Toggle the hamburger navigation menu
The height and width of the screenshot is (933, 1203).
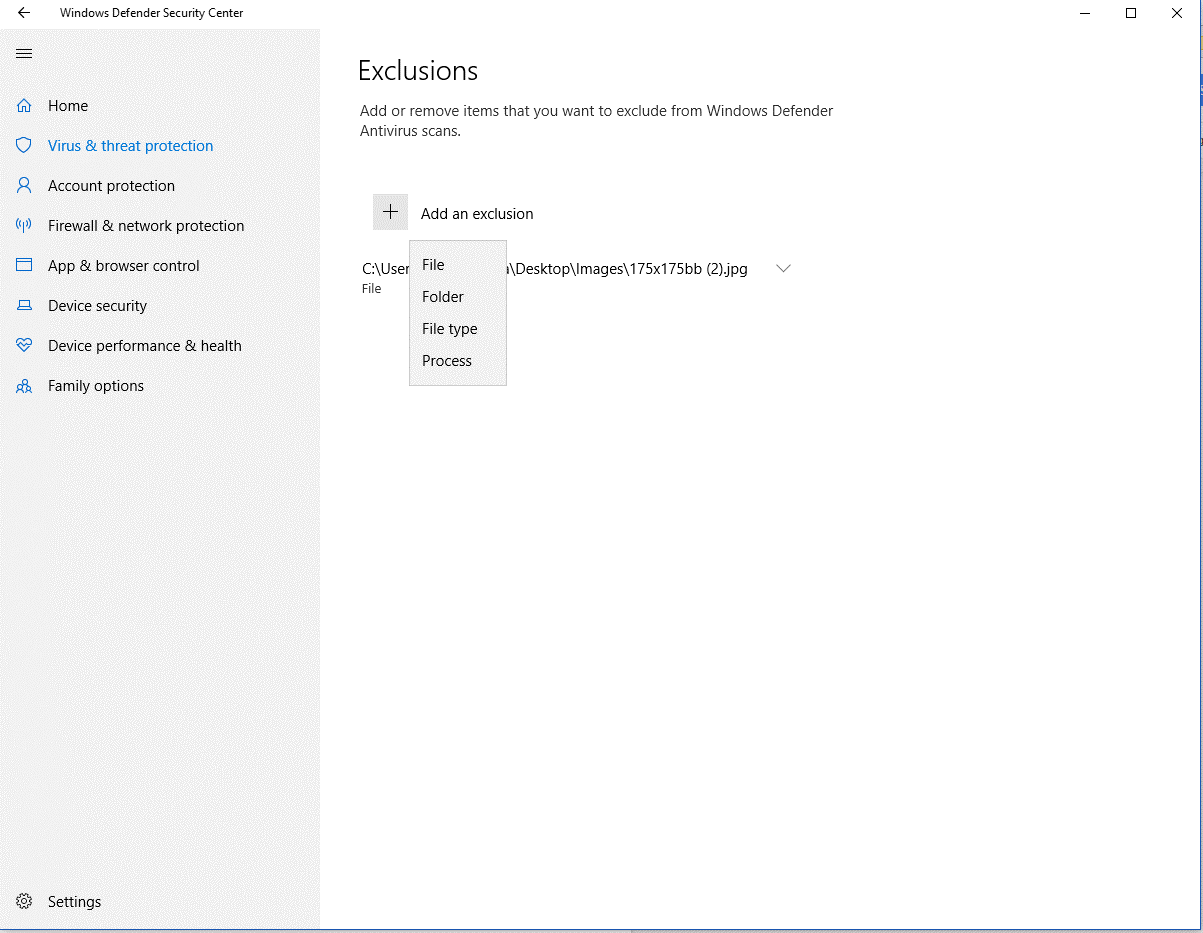tap(24, 53)
